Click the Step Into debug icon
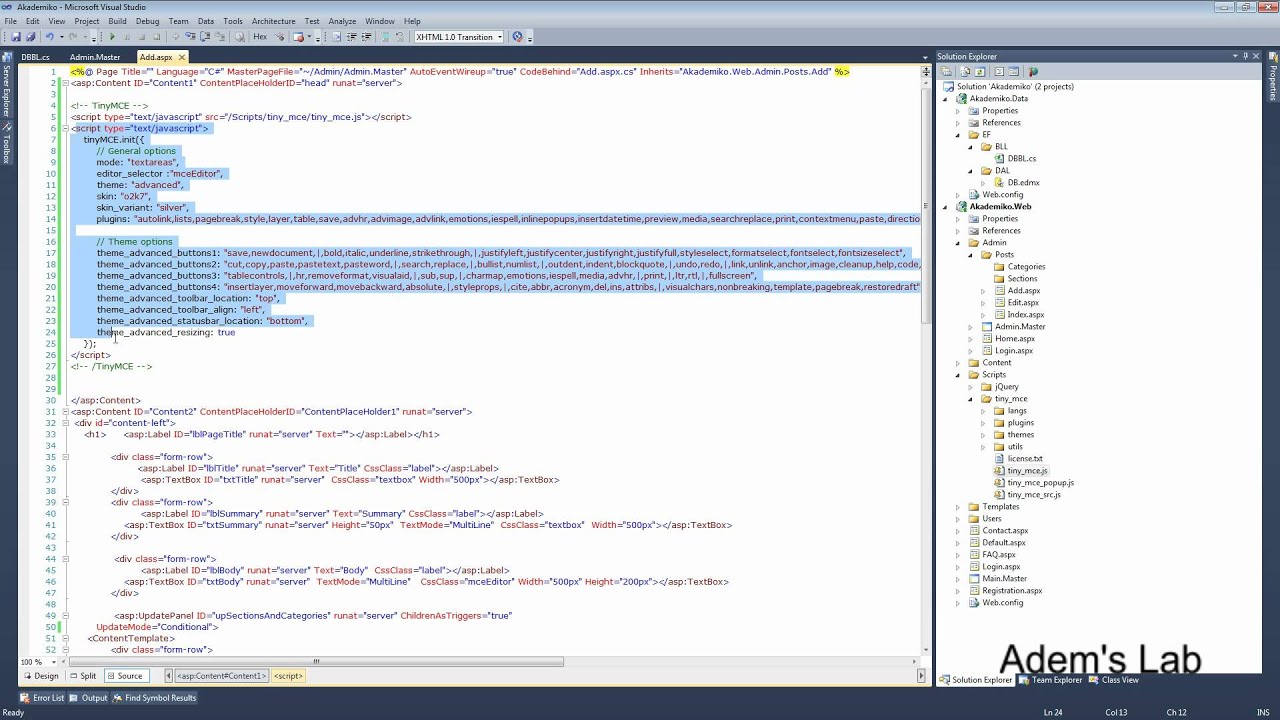 tap(190, 37)
